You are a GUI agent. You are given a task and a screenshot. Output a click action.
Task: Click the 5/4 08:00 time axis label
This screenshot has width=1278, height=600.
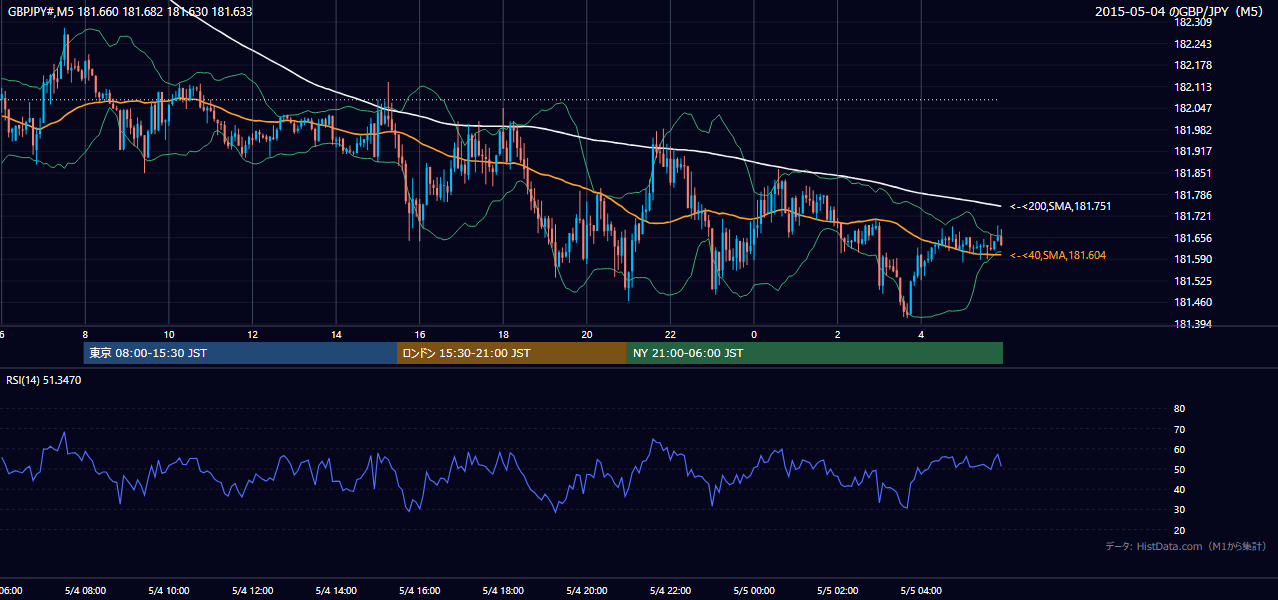point(85,591)
